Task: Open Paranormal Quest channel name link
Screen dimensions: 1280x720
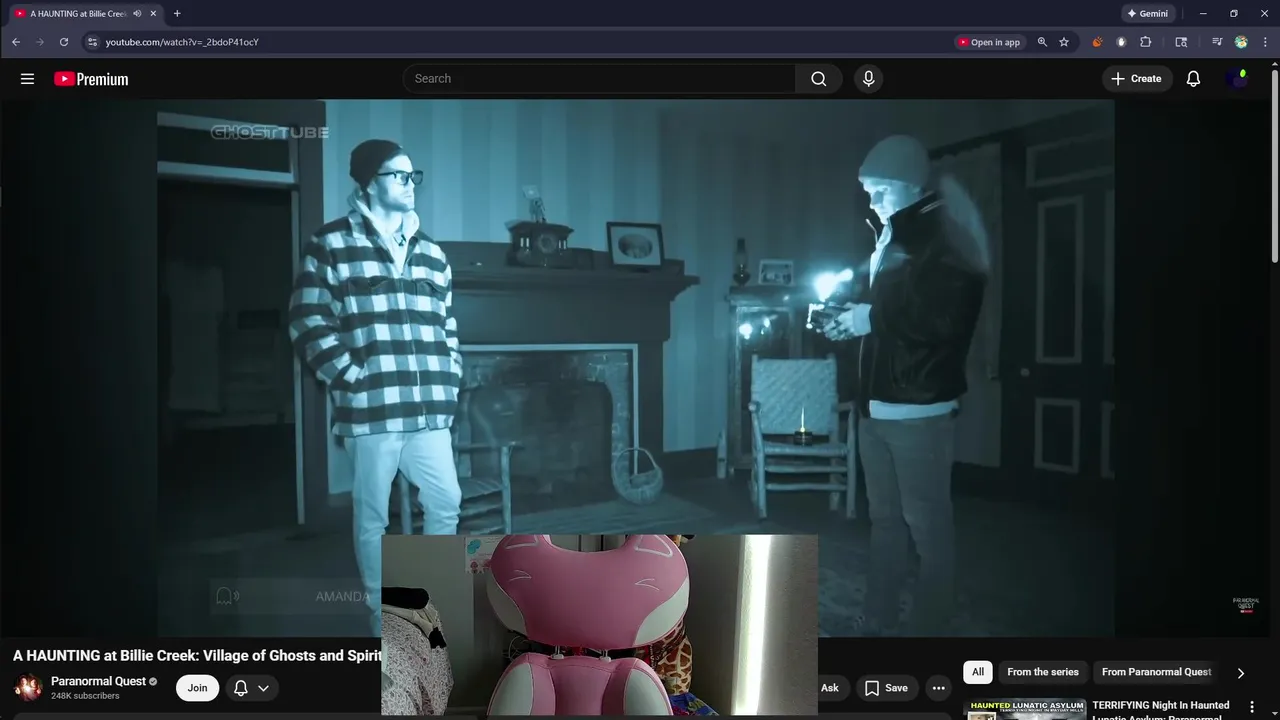Action: (98, 681)
